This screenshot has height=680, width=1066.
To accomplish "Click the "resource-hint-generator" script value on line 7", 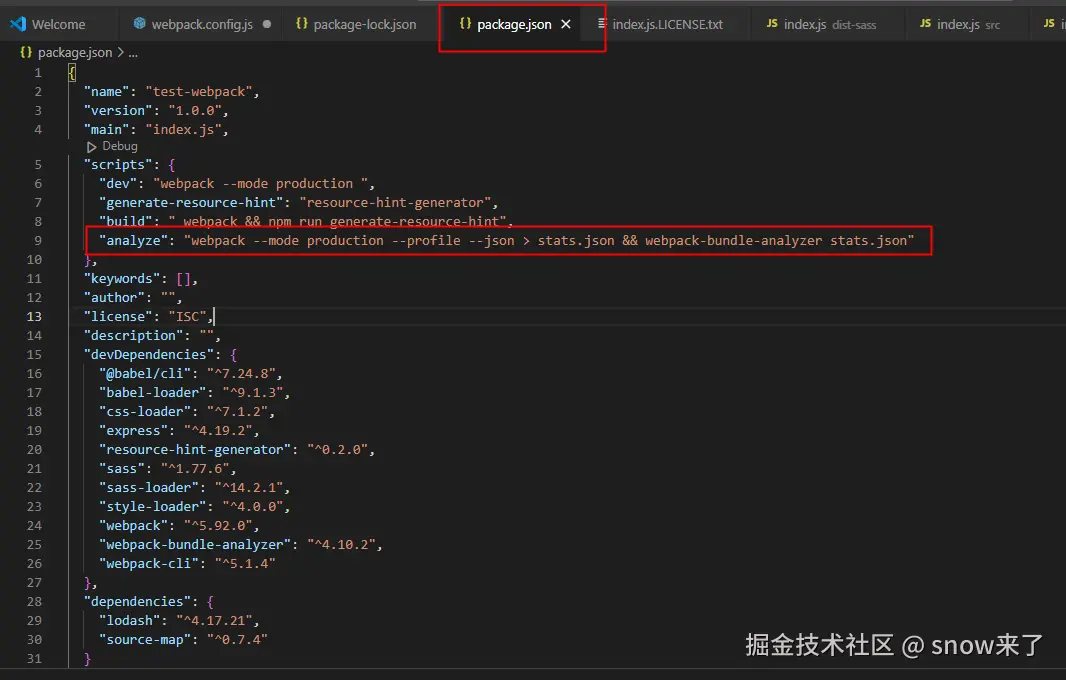I will click(x=395, y=203).
